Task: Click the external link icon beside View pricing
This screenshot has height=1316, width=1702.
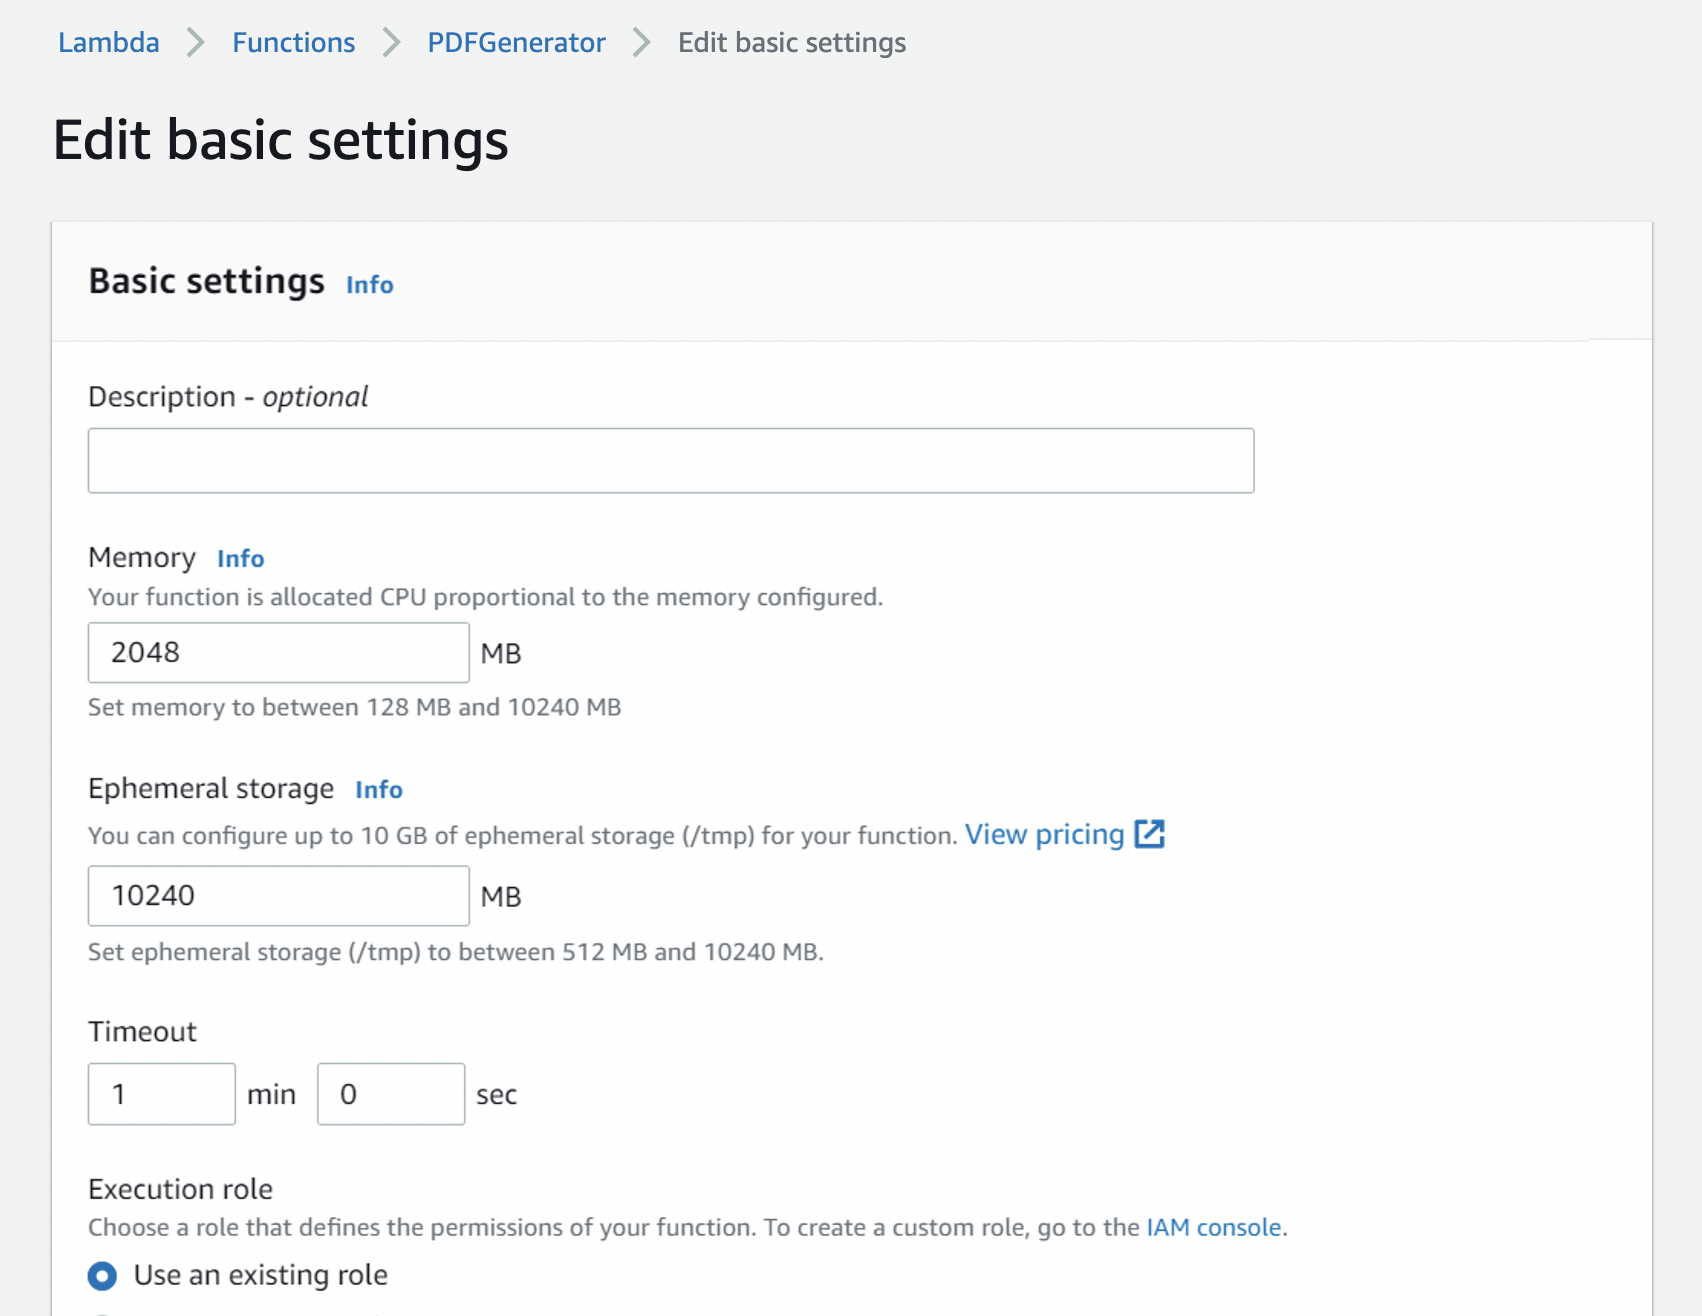Action: tap(1149, 834)
